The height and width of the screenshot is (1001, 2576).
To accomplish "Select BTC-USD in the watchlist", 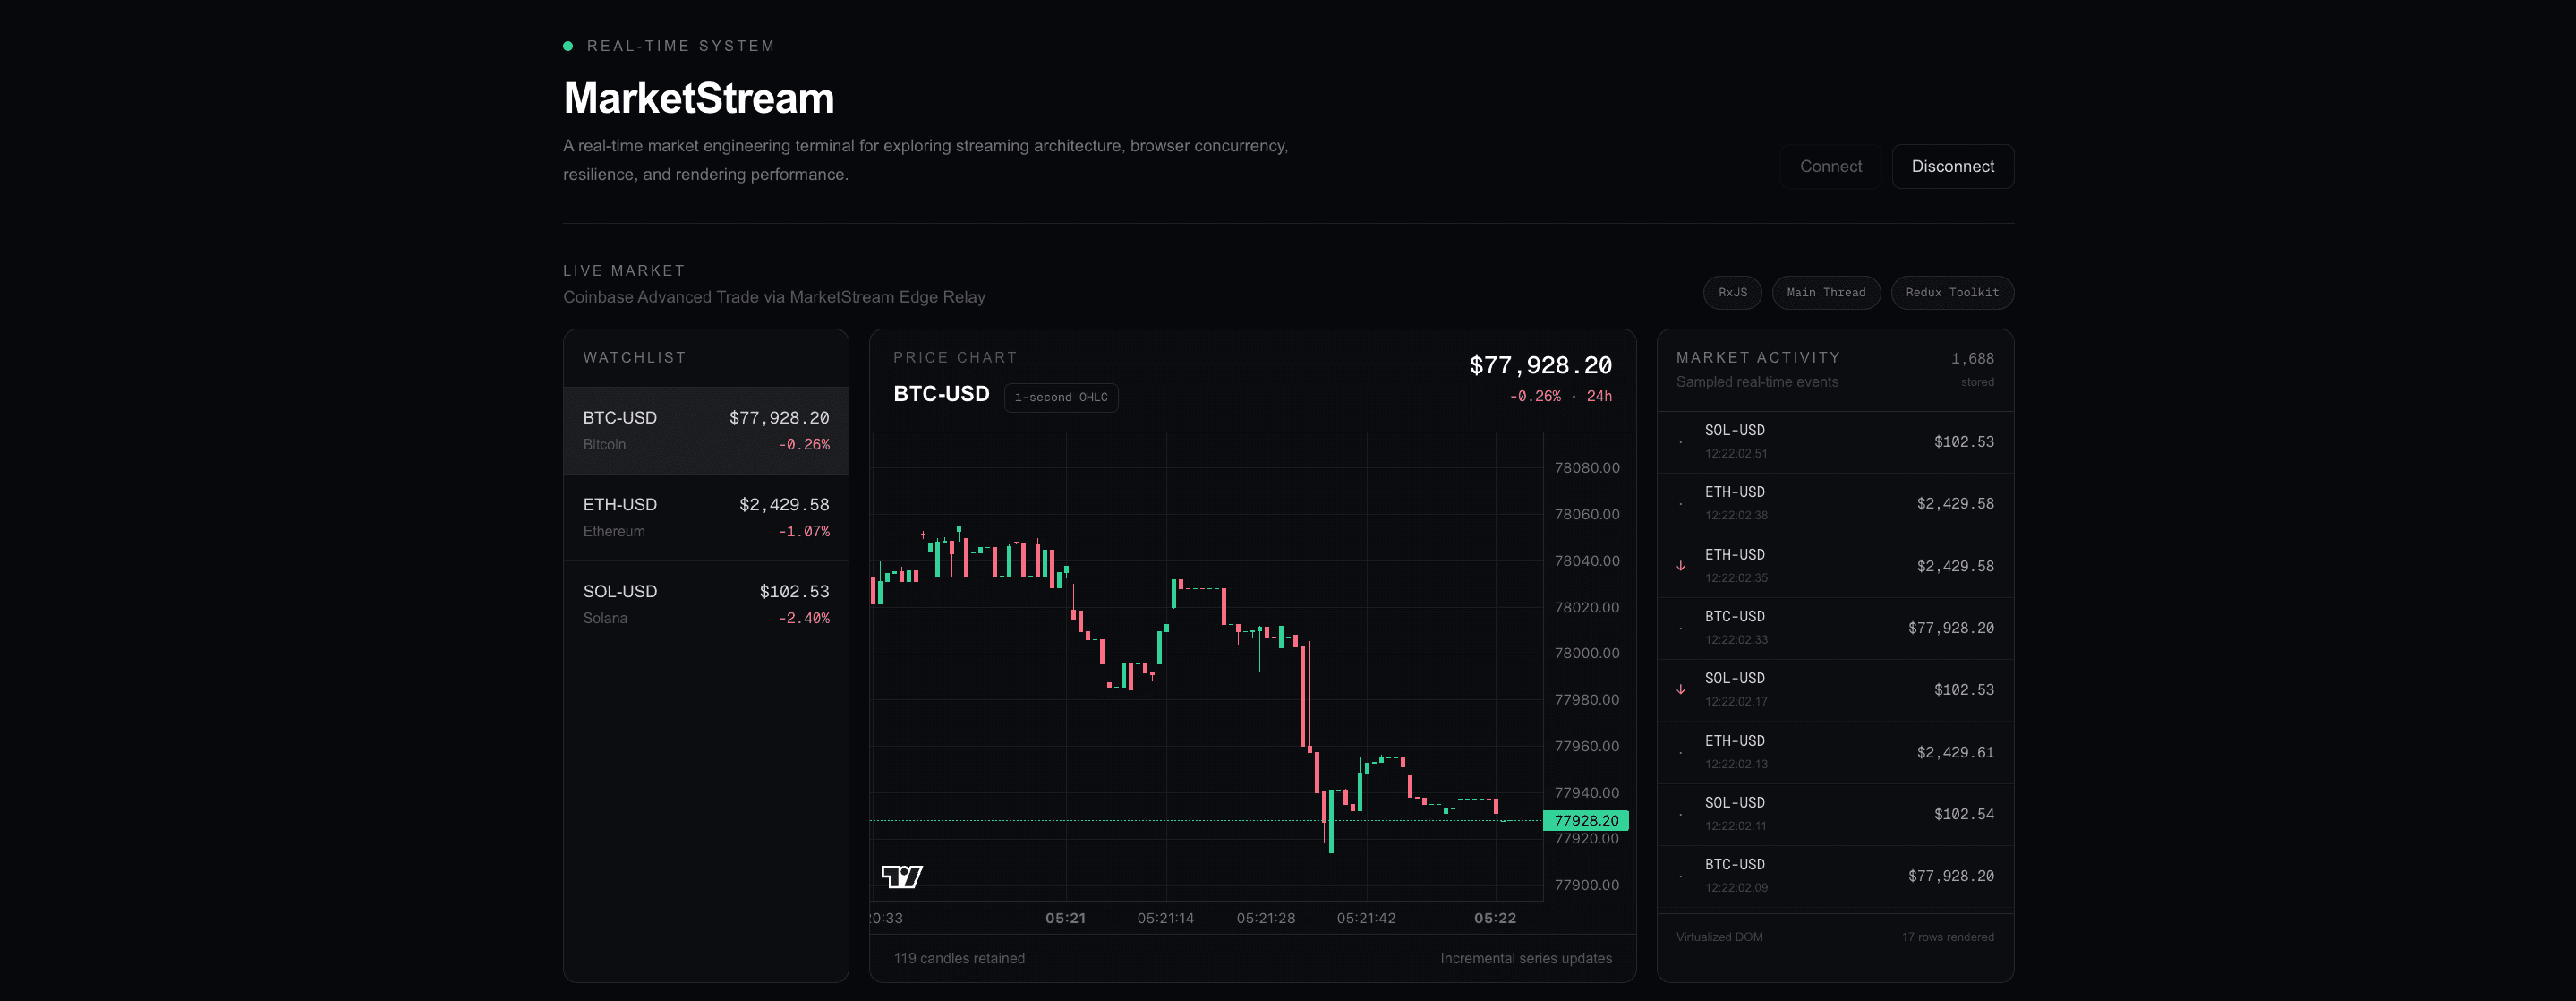I will click(x=706, y=430).
